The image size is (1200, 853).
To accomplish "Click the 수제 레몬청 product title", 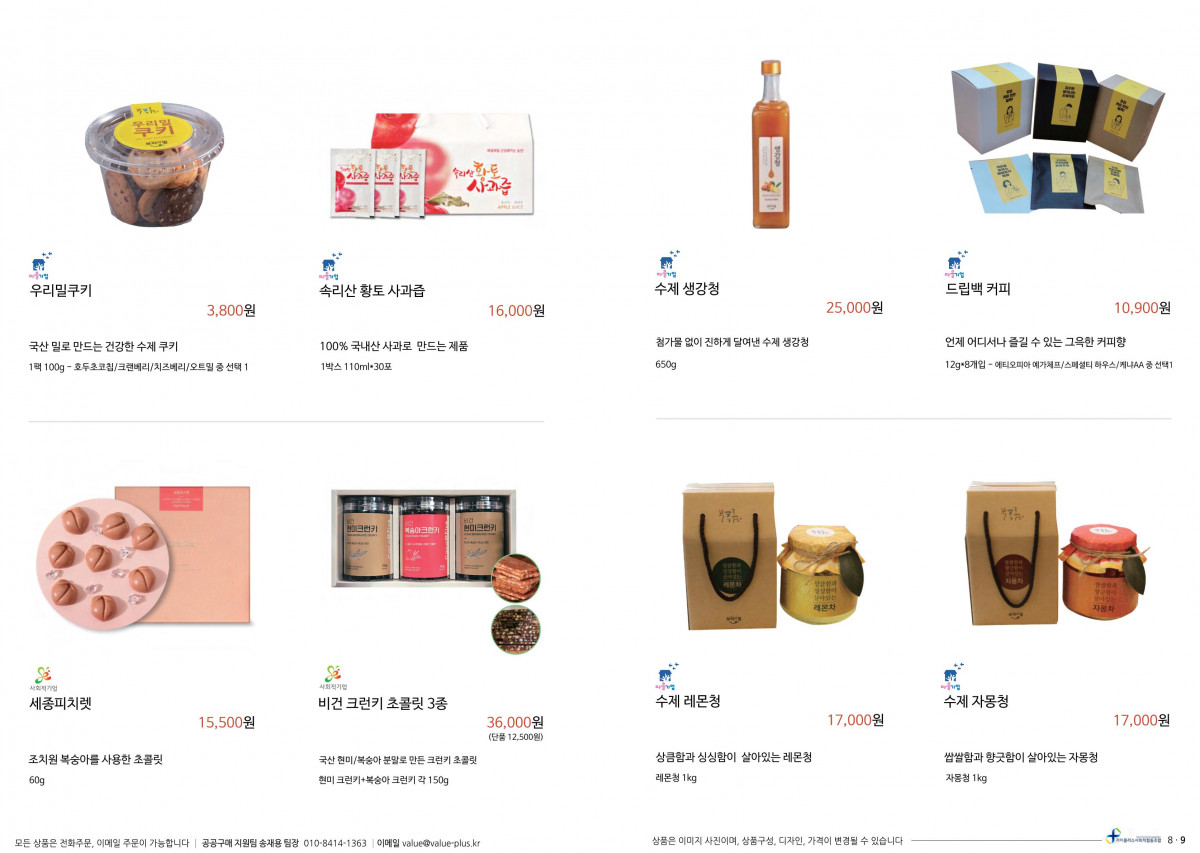I will point(688,701).
